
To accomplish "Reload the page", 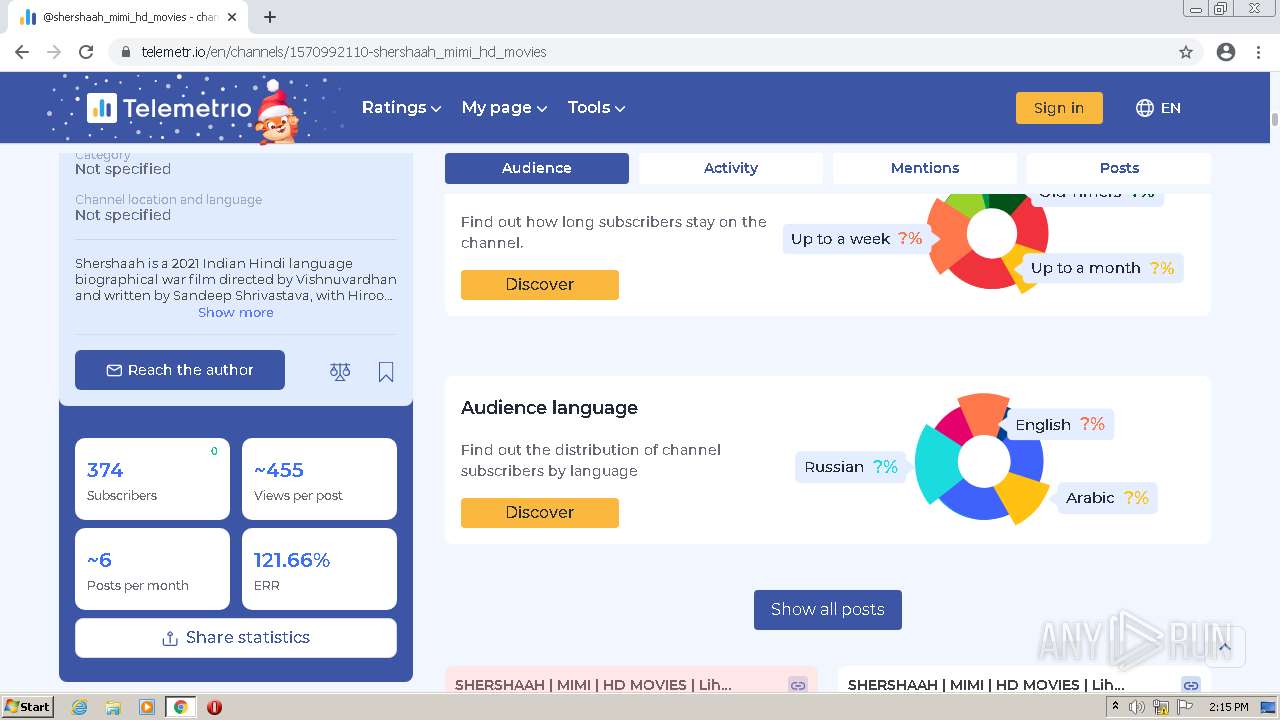I will tap(86, 52).
